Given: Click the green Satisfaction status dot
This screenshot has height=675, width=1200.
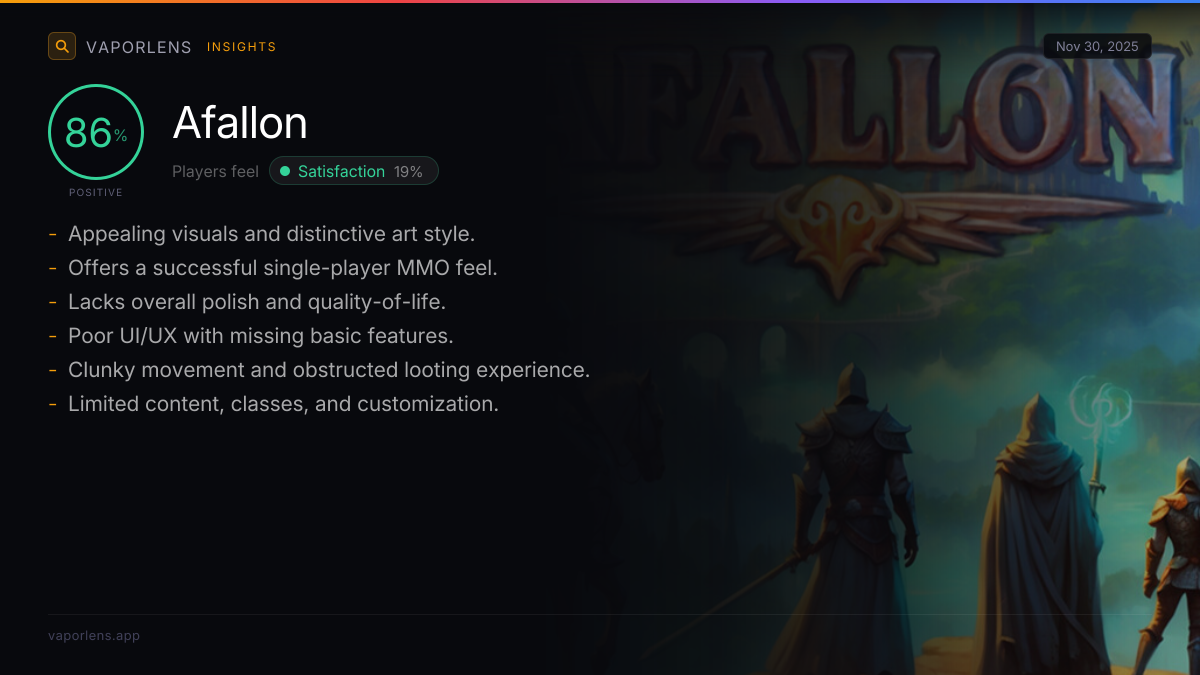Looking at the screenshot, I should point(285,172).
